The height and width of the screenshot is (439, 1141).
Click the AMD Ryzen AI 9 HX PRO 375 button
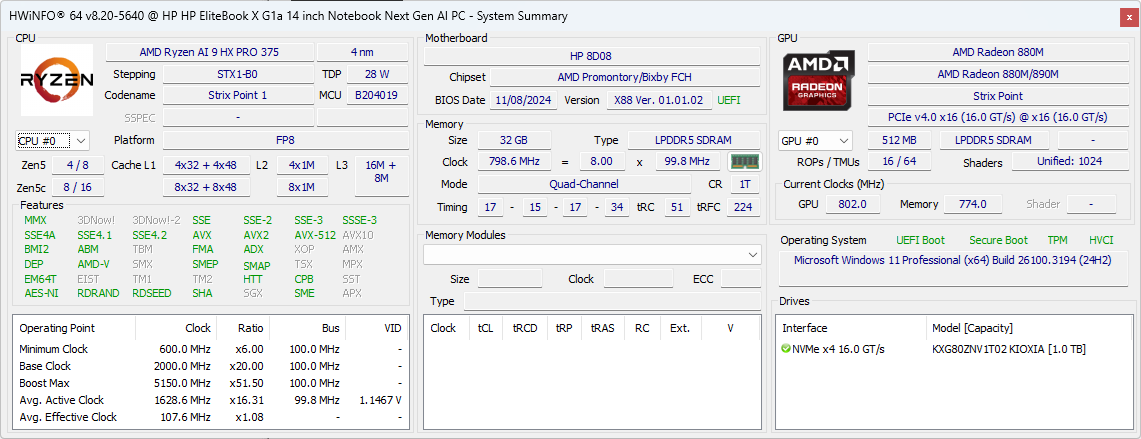208,52
